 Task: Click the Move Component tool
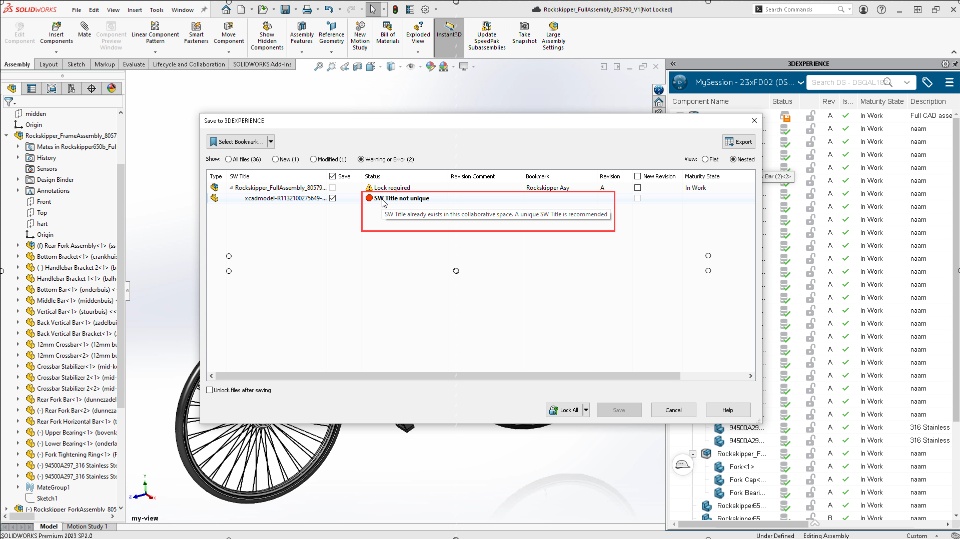228,33
